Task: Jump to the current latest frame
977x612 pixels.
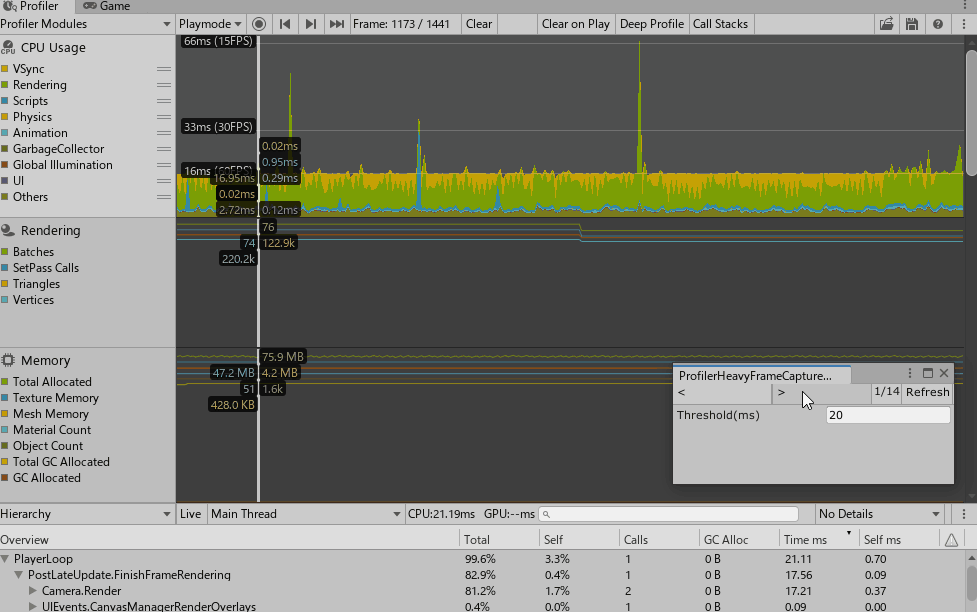Action: click(x=336, y=24)
